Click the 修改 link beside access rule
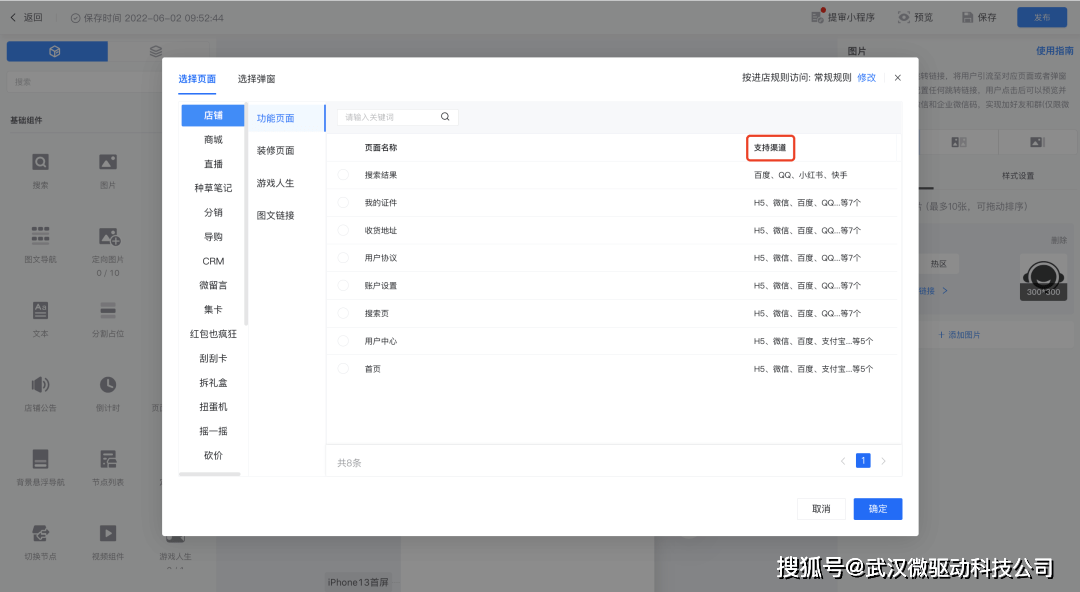Viewport: 1080px width, 592px height. click(x=866, y=78)
